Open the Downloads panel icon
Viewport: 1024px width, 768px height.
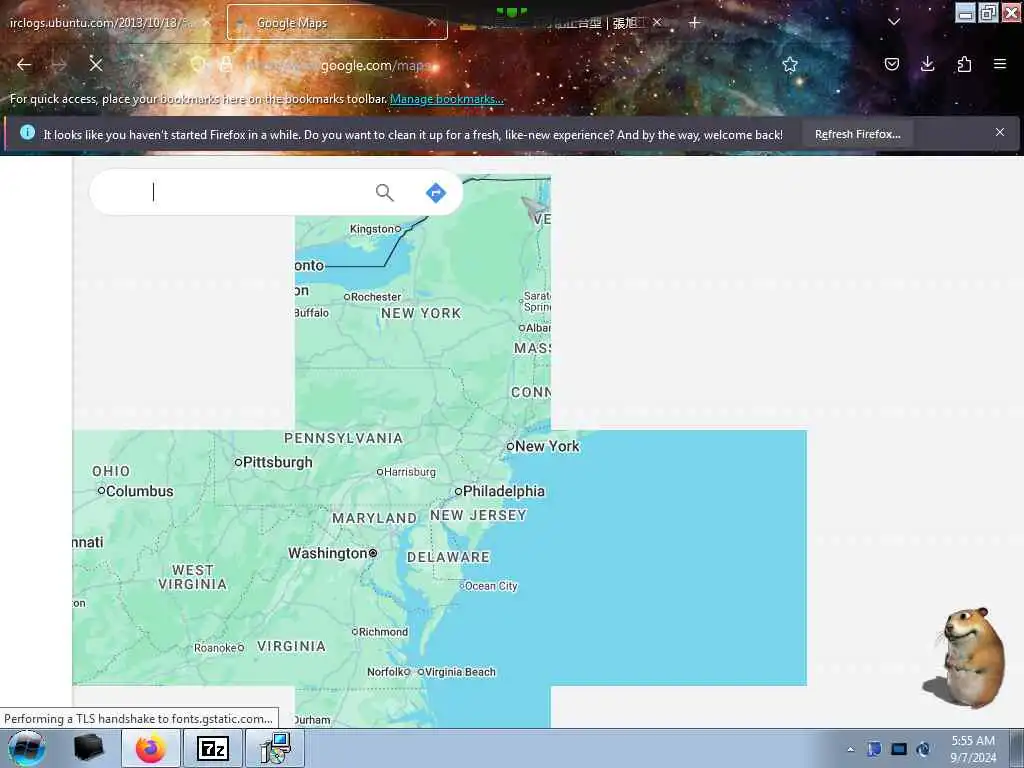pyautogui.click(x=927, y=64)
